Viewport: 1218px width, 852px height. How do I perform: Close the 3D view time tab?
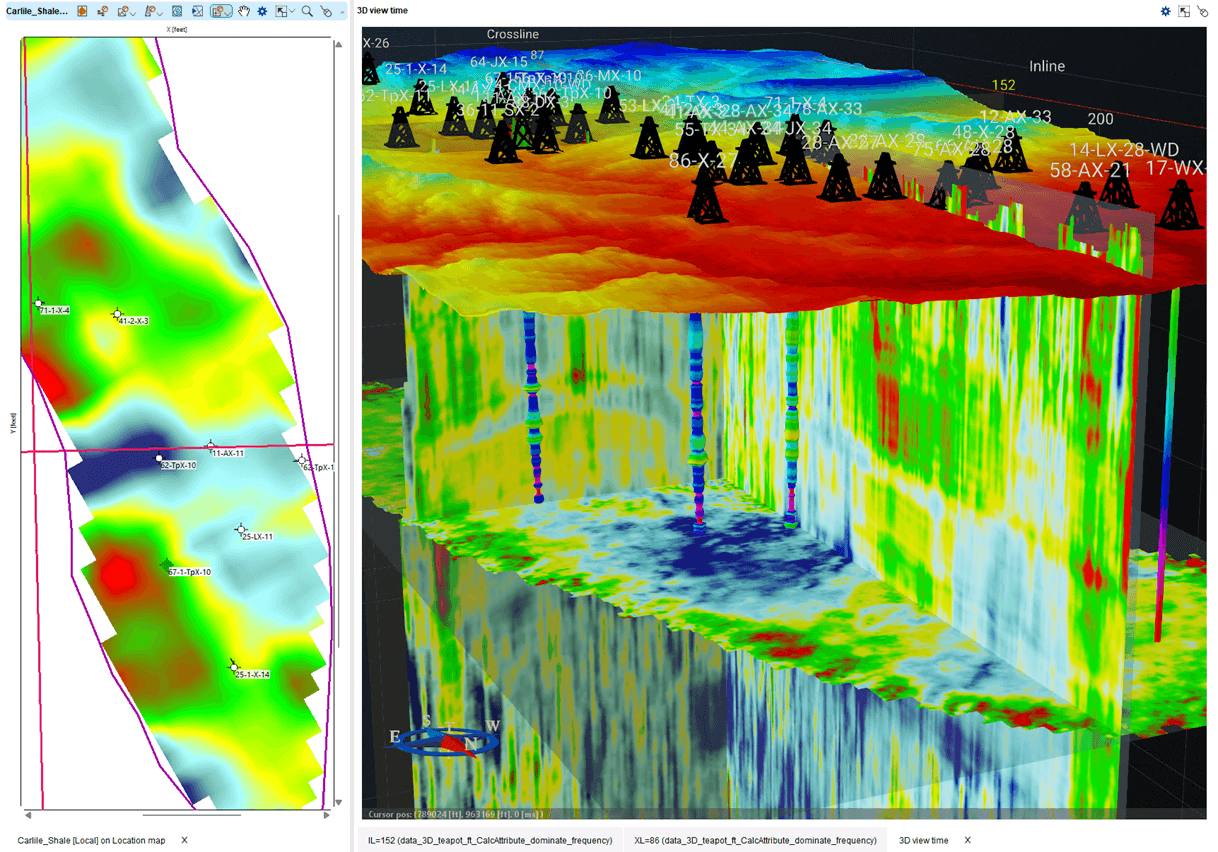tap(967, 840)
